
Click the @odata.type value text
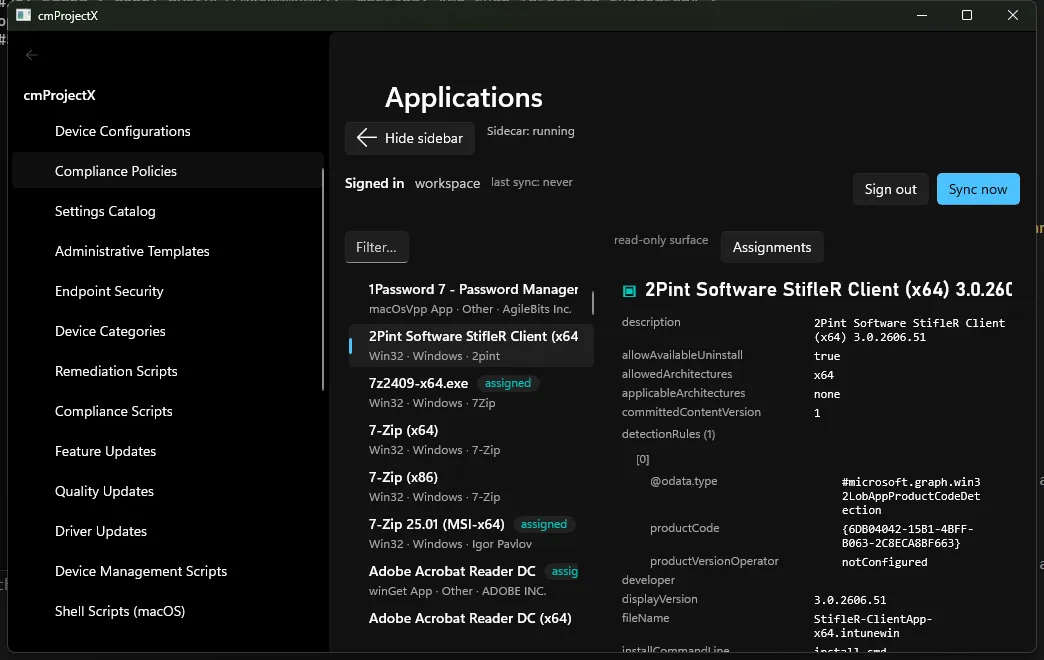tap(911, 496)
